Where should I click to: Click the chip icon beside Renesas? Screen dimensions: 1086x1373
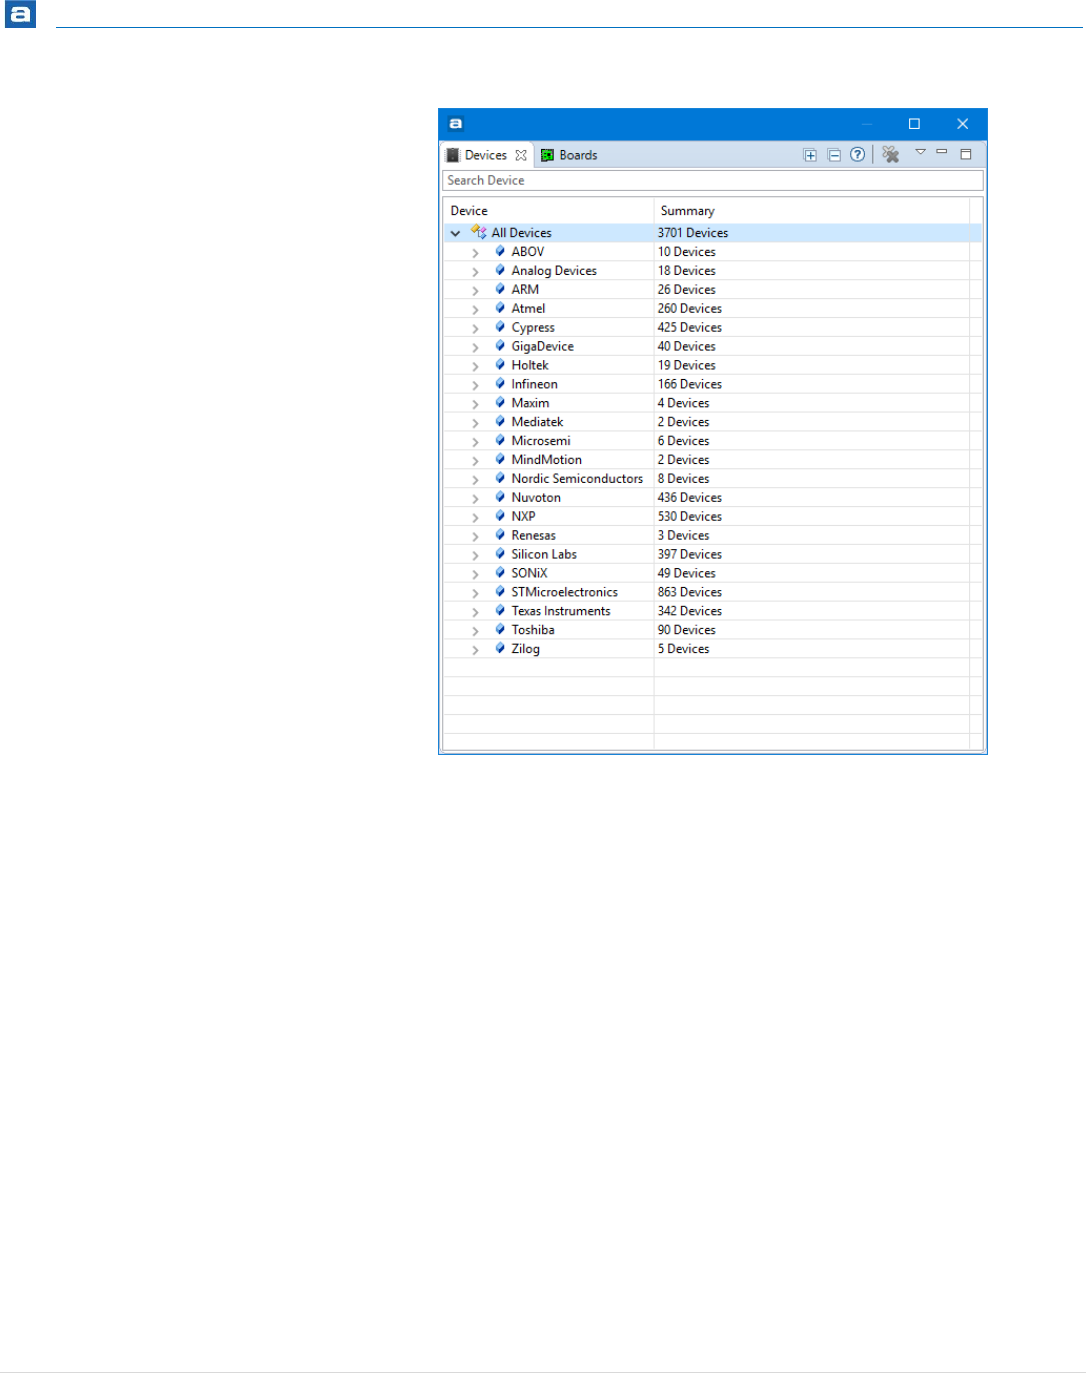500,535
